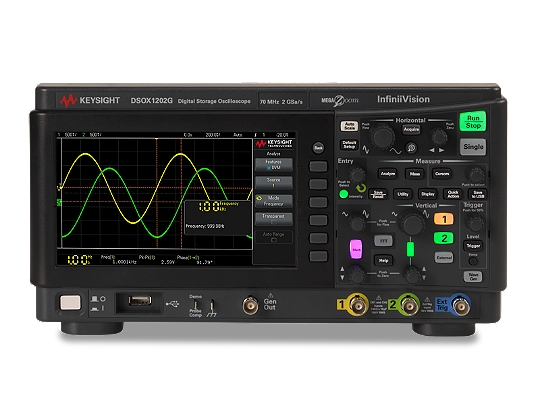This screenshot has width=540, height=405.
Task: Open the Save/Recall key
Action: tap(378, 194)
